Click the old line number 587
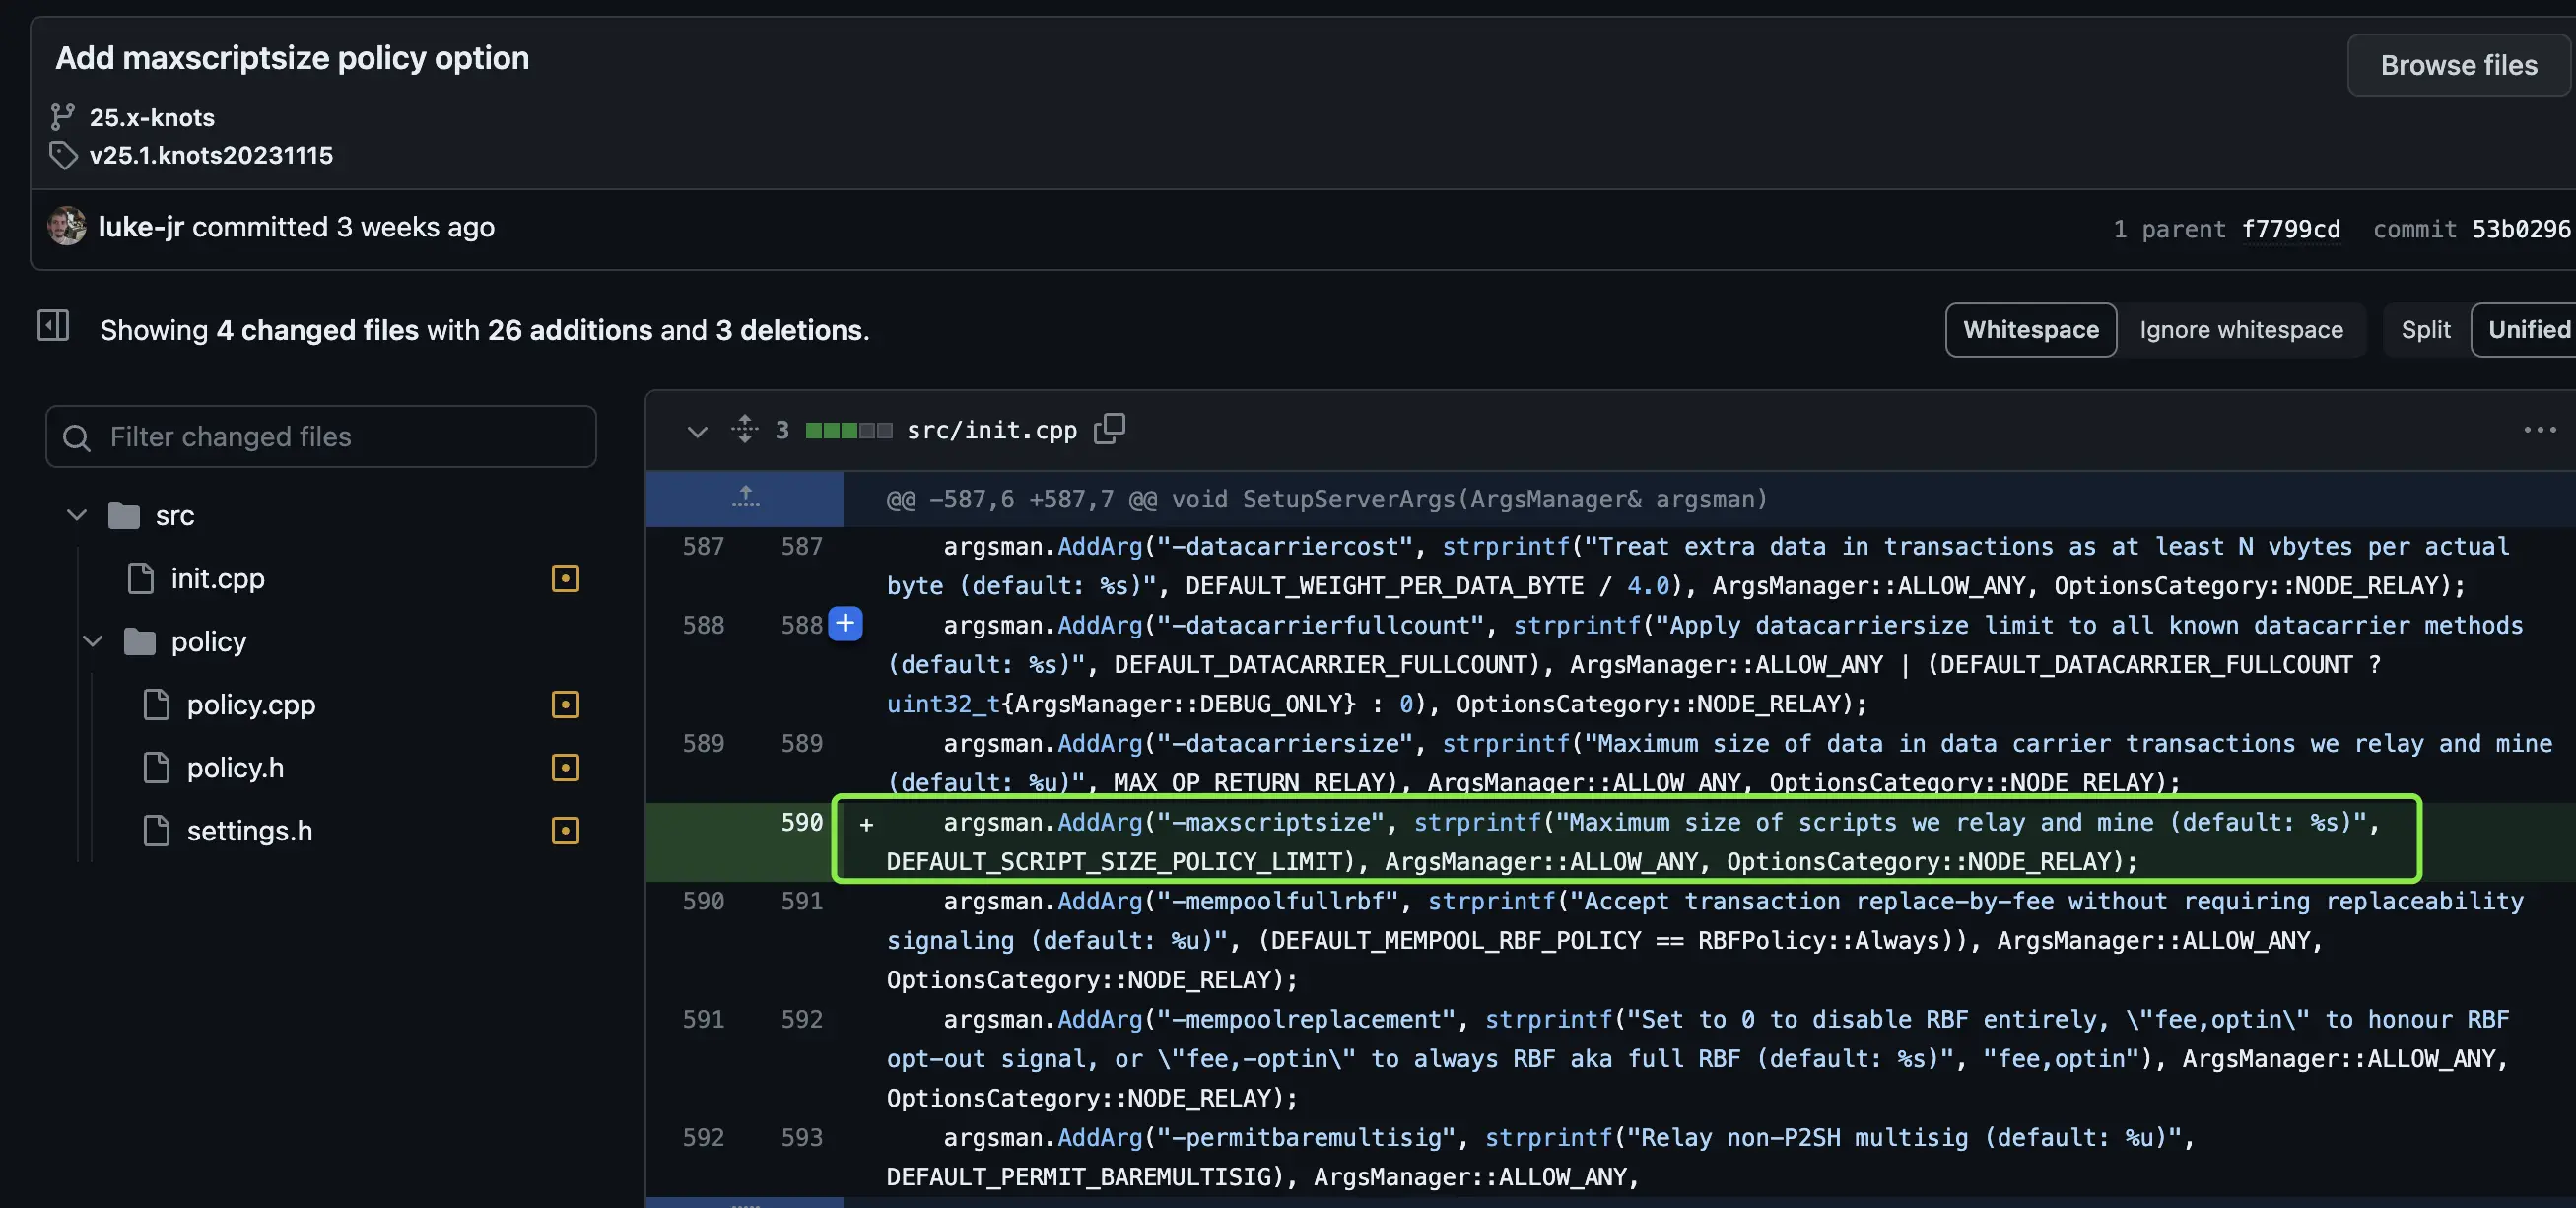 [703, 546]
